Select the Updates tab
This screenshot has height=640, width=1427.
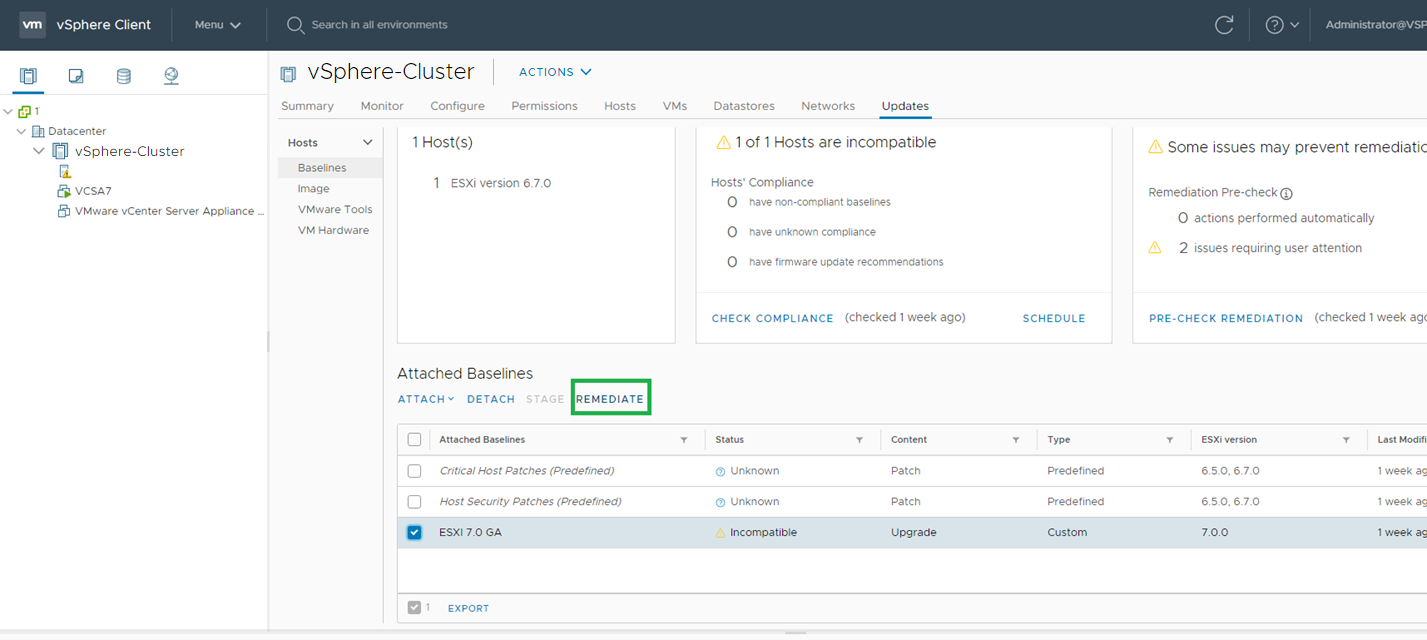pos(905,106)
